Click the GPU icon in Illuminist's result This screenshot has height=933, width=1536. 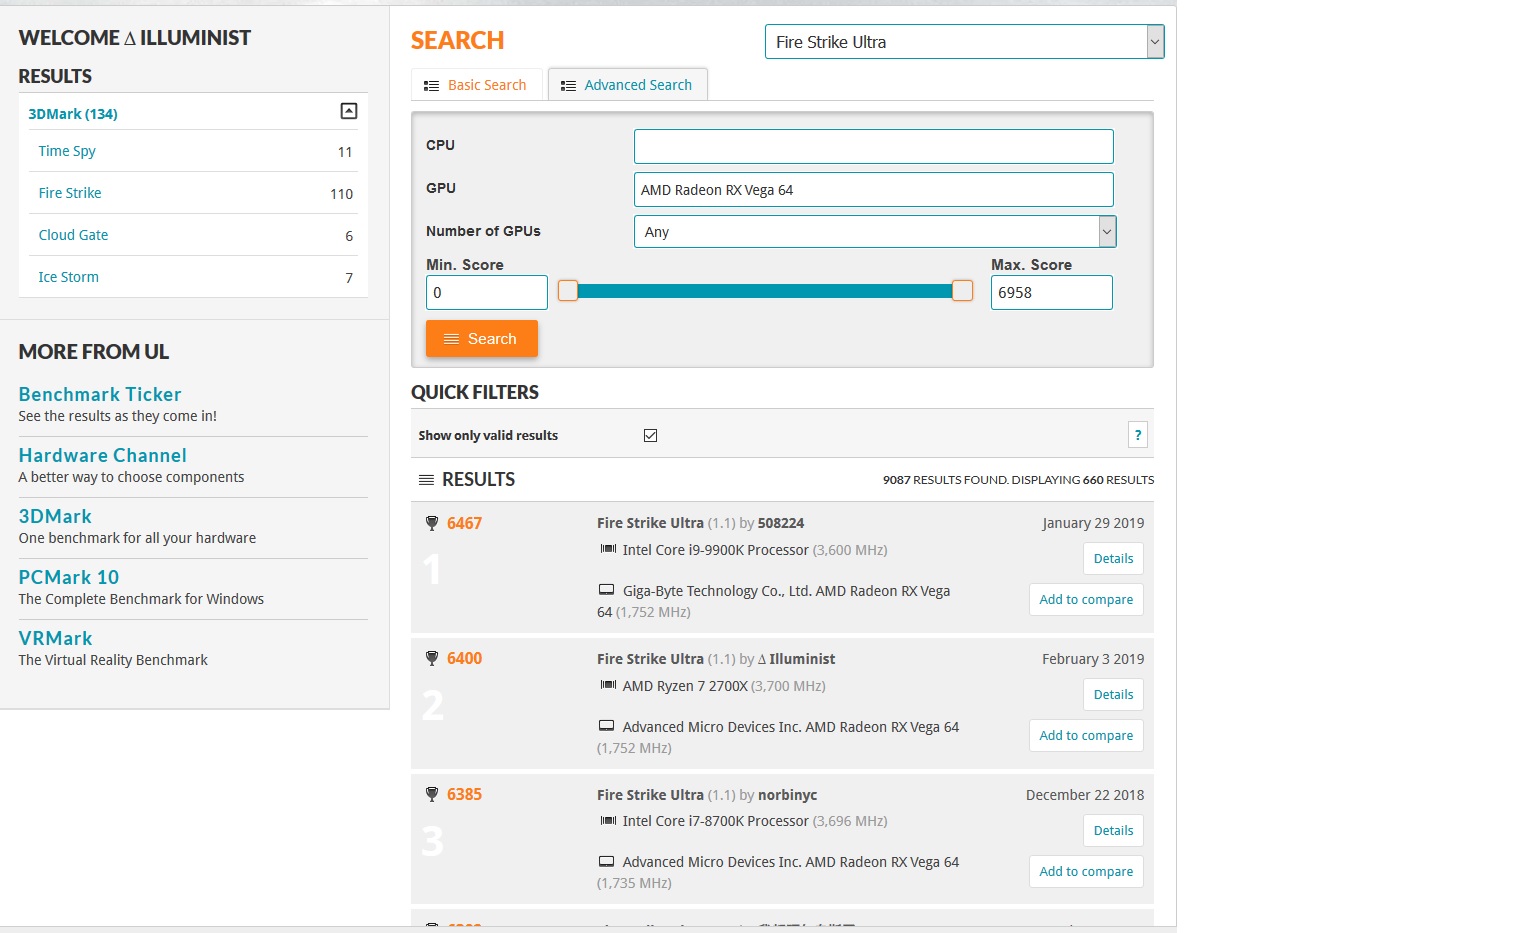pyautogui.click(x=607, y=726)
